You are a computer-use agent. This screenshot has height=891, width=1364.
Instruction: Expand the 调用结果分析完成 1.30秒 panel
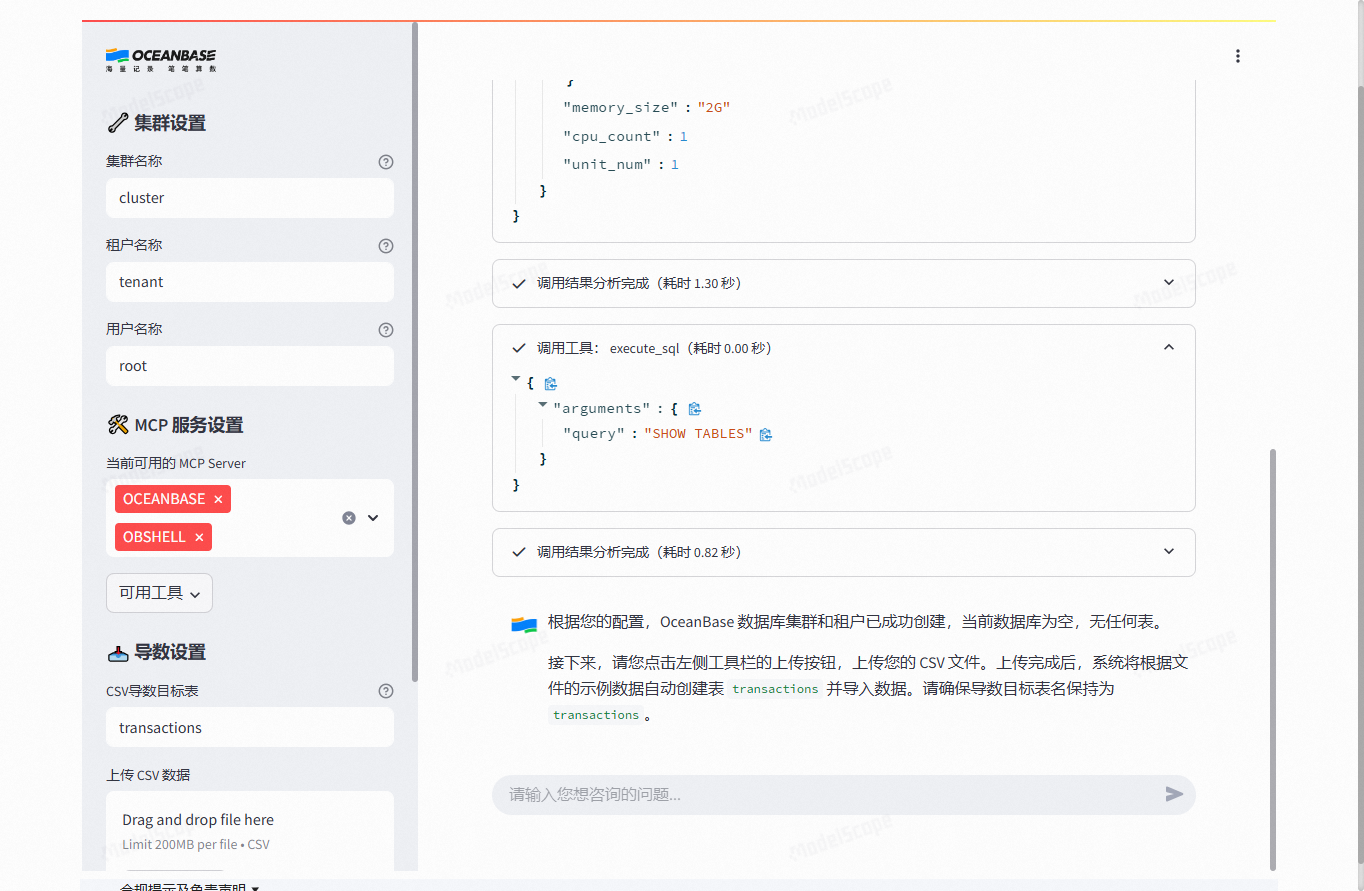coord(1168,283)
